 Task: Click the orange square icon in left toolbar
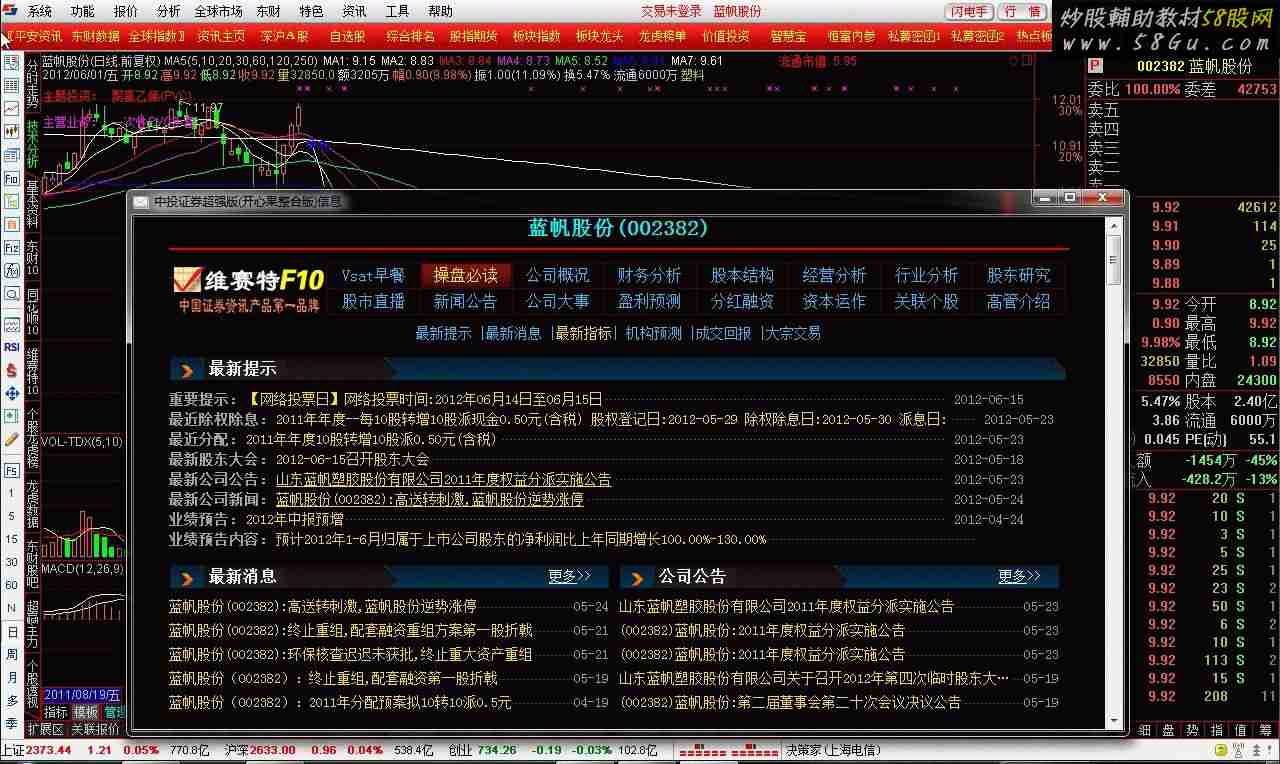pyautogui.click(x=12, y=224)
